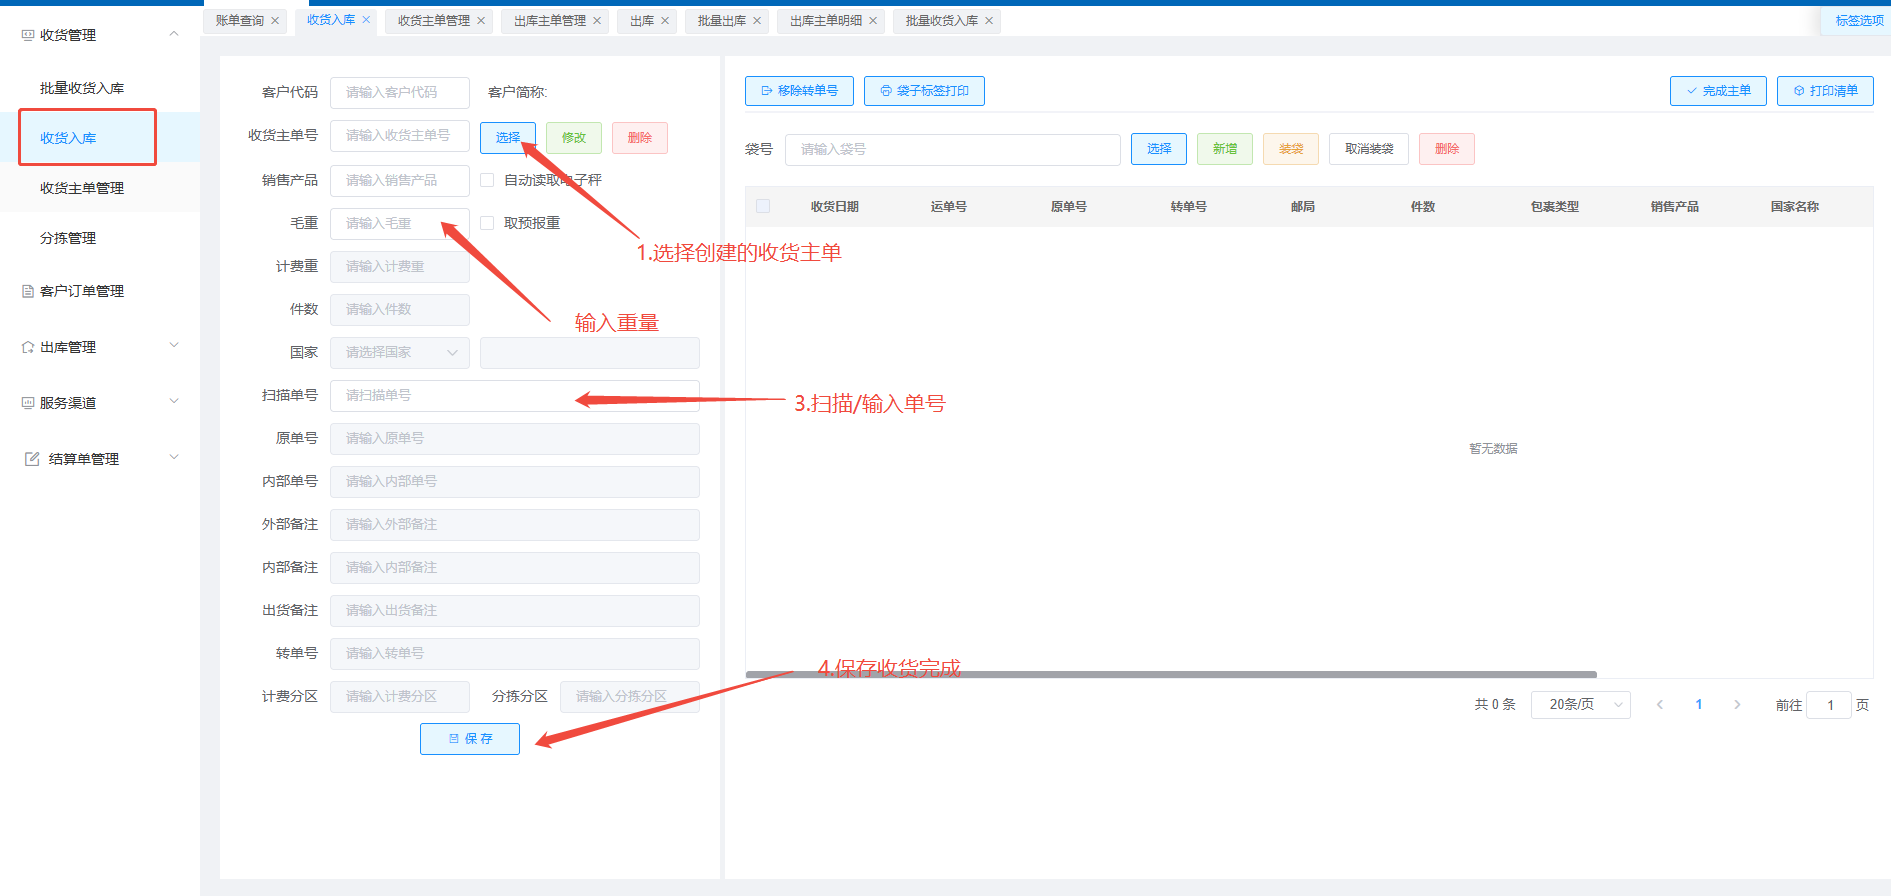Close the 批量出库 tab via X icon
Viewport: 1891px width, 896px height.
click(x=757, y=21)
